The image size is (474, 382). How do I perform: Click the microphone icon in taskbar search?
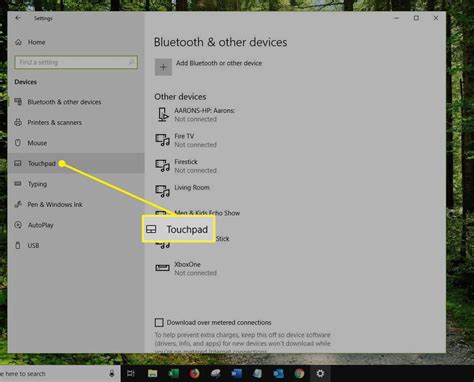coord(112,374)
